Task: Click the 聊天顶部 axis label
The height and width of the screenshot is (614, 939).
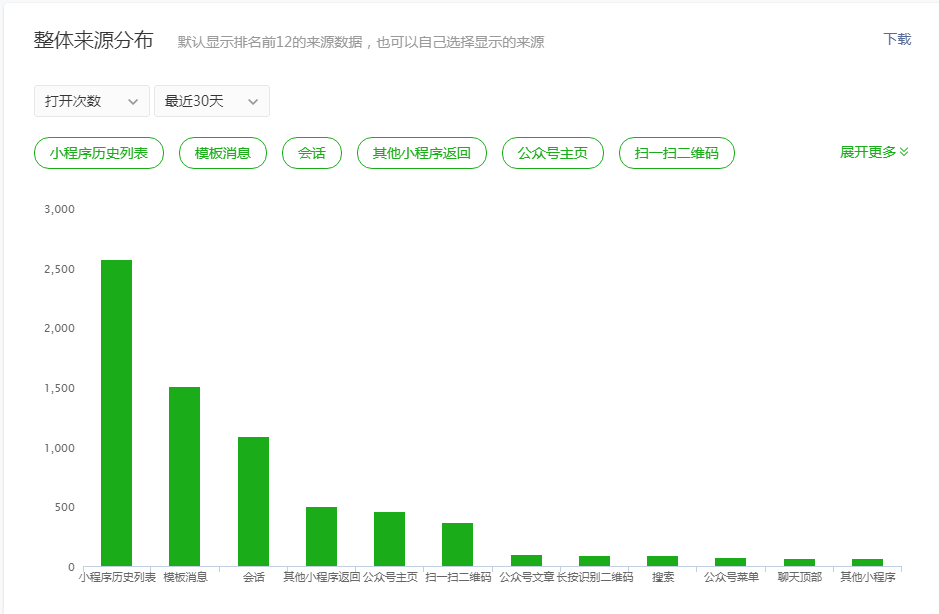Action: coord(799,578)
